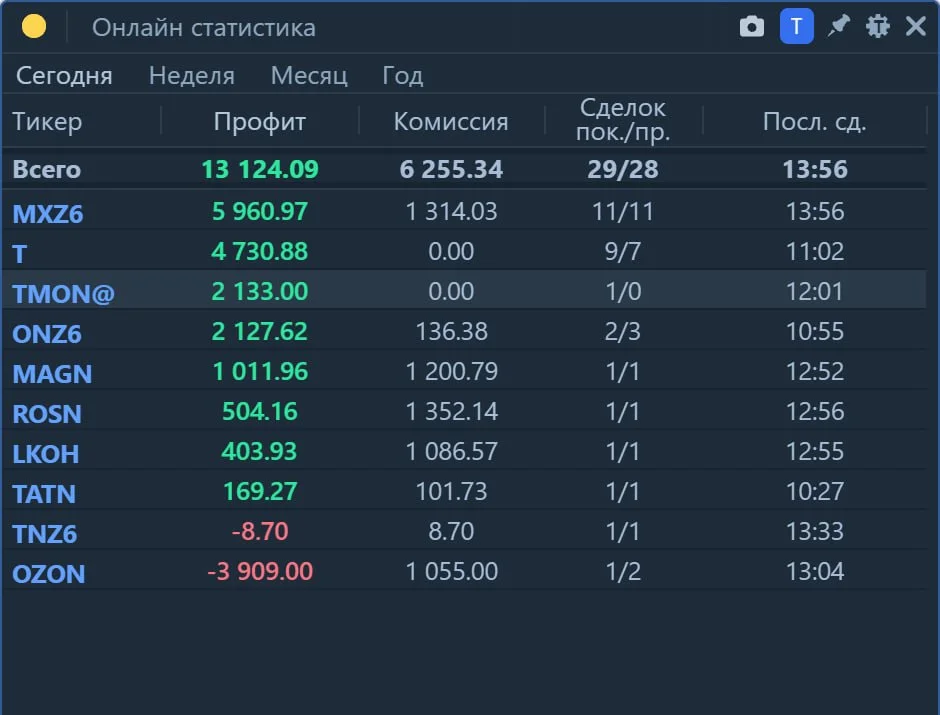Click the ROSN ticker
940x715 pixels.
click(47, 414)
